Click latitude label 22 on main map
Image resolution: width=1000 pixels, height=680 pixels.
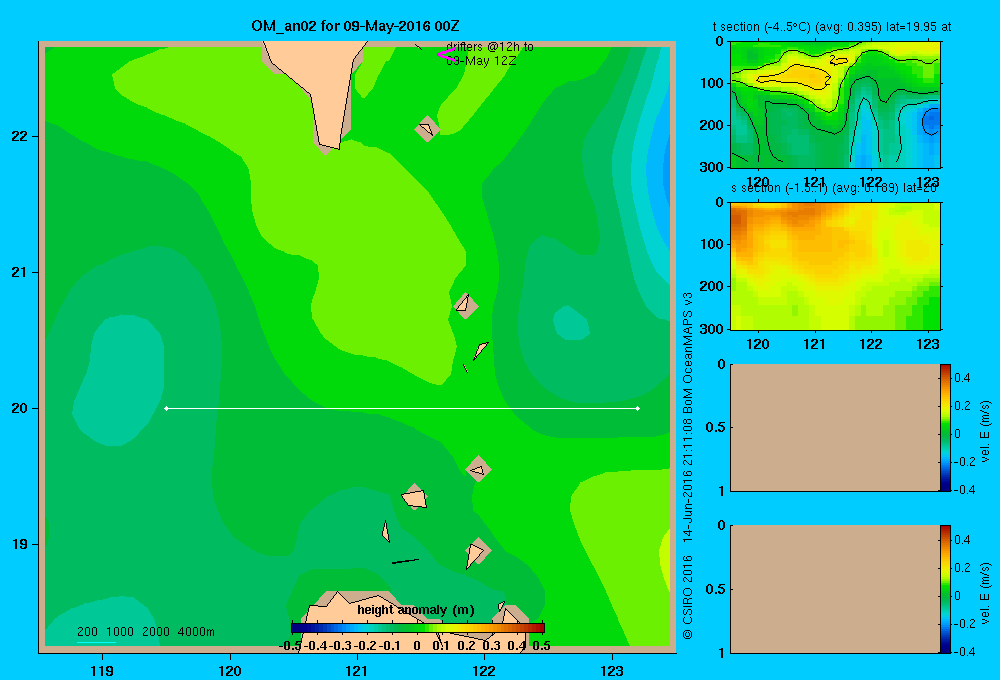point(19,136)
